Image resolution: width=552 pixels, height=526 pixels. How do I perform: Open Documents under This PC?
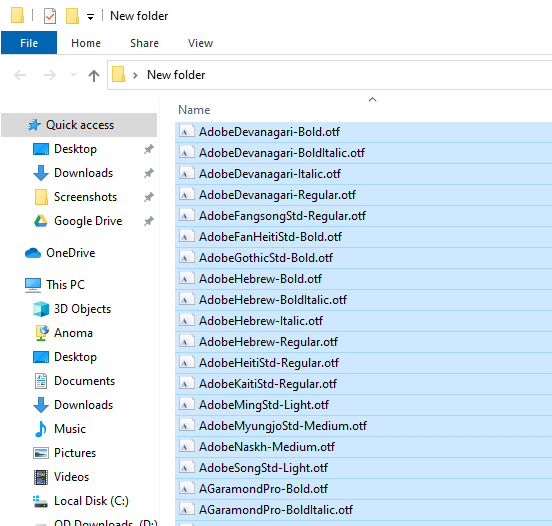(x=84, y=381)
